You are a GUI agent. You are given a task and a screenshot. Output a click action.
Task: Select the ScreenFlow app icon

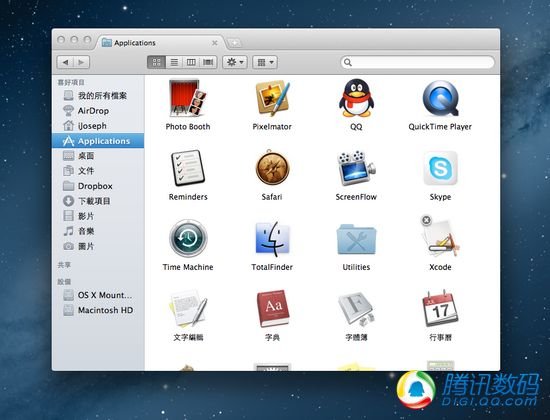tap(356, 168)
